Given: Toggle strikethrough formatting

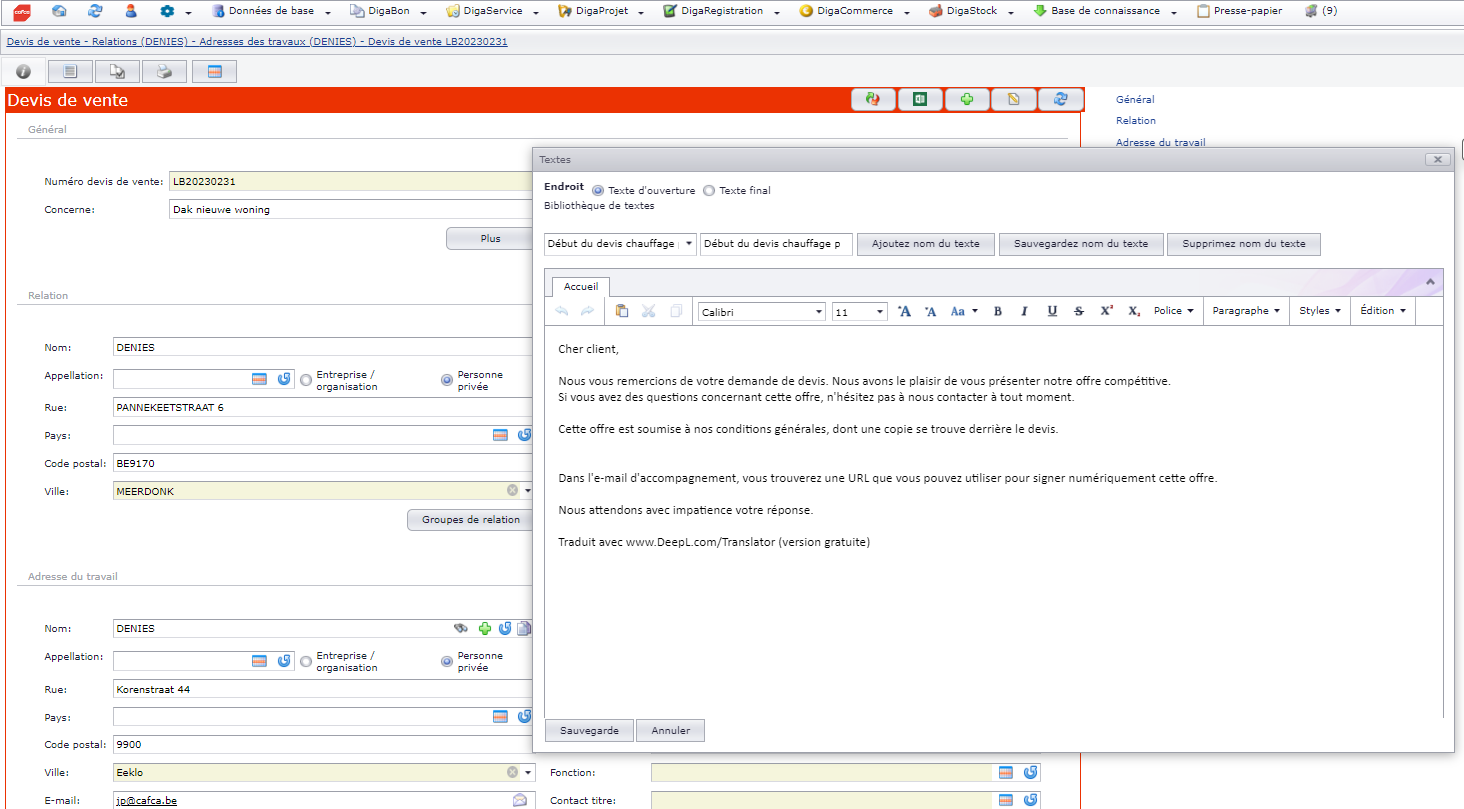Looking at the screenshot, I should (1079, 311).
